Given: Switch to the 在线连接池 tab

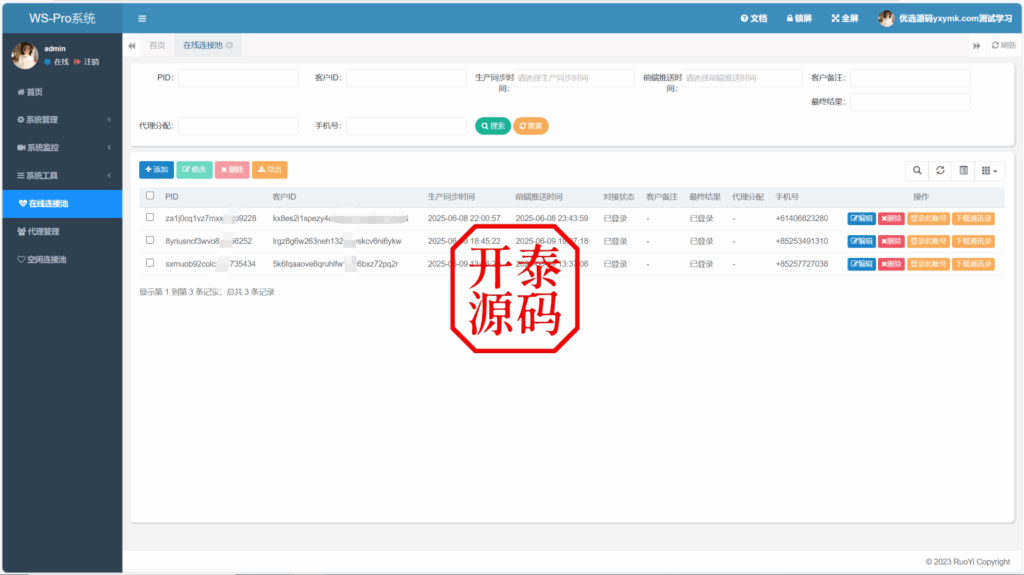Looking at the screenshot, I should 202,45.
